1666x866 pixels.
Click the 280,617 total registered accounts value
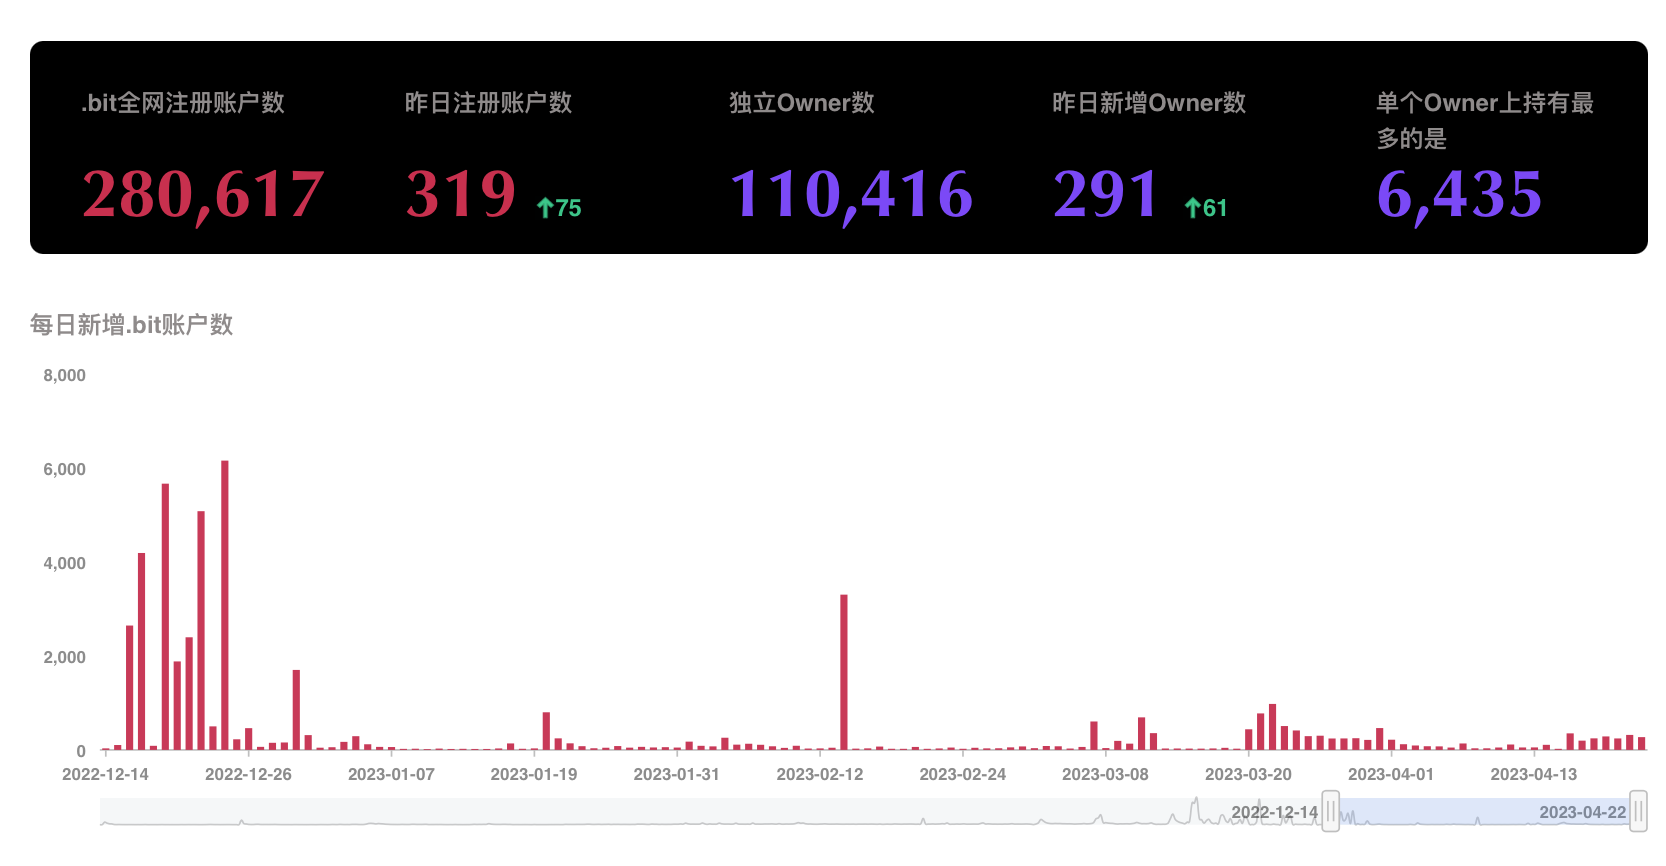coord(203,194)
